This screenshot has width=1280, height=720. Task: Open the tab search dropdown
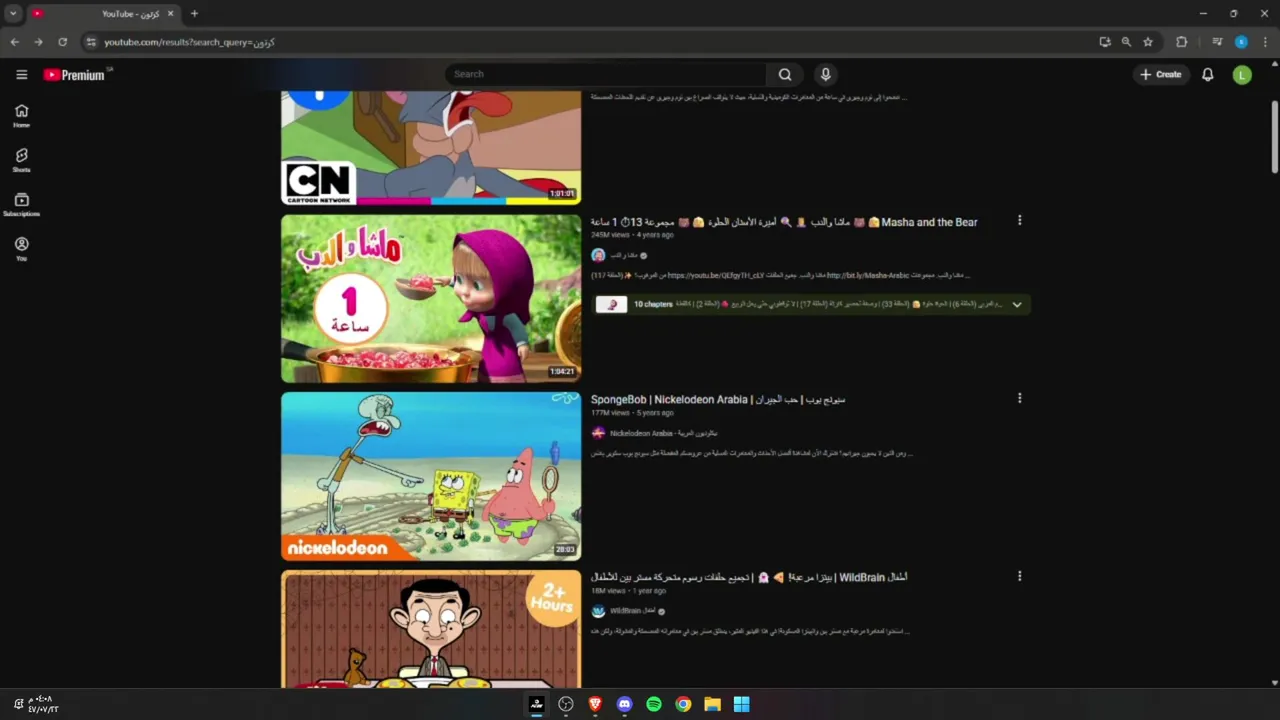[13, 14]
